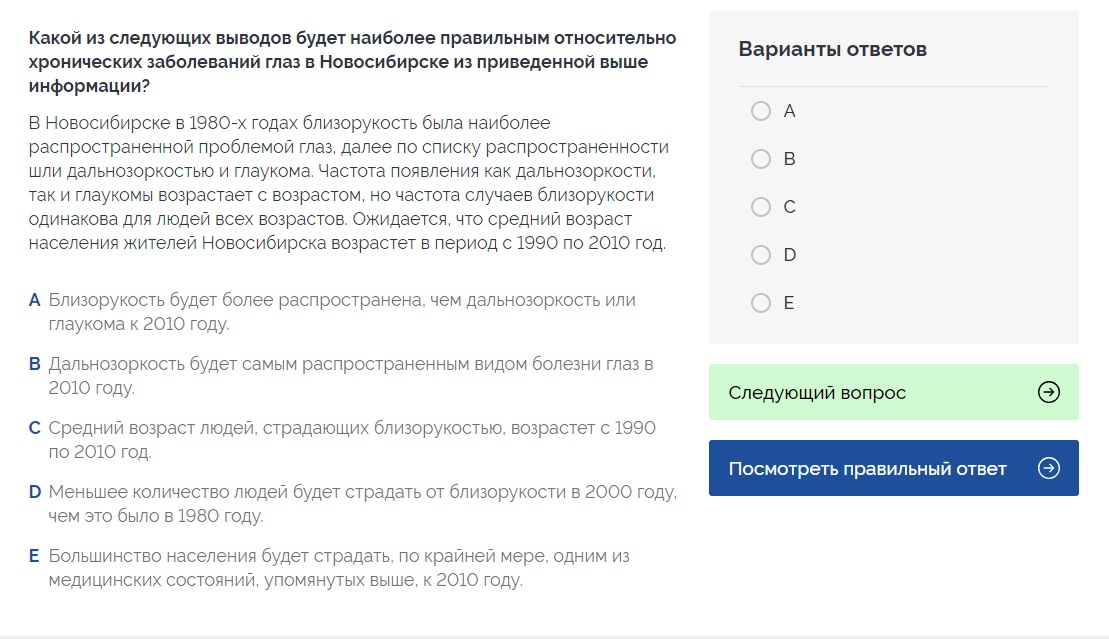Click the bold letter E before answer text
Image resolution: width=1109 pixels, height=639 pixels.
click(34, 556)
